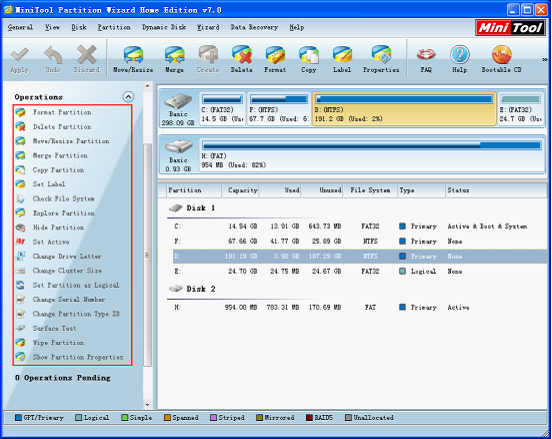The image size is (552, 439).
Task: Sort by the Capacity column header
Action: coord(240,190)
